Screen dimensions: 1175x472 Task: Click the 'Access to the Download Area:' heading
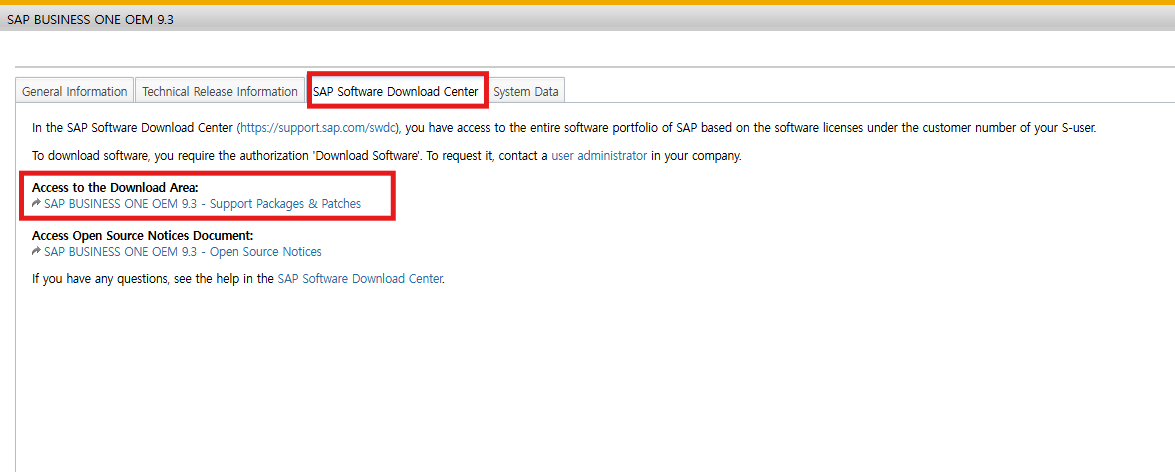click(115, 188)
